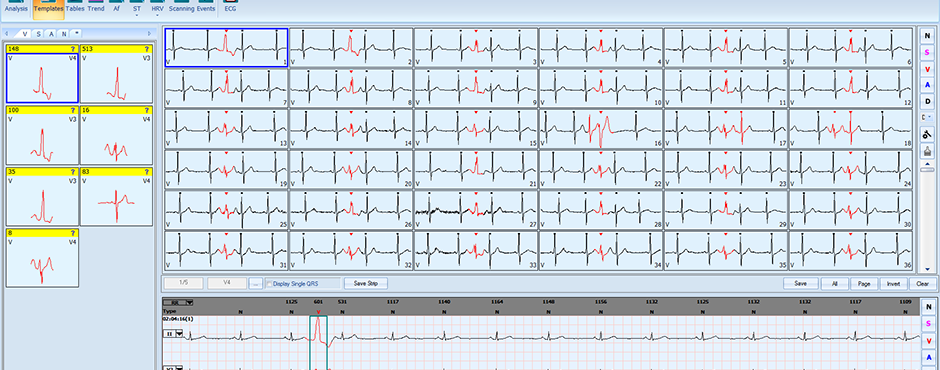Click the Save Strip button
This screenshot has width=940, height=370.
[x=366, y=283]
